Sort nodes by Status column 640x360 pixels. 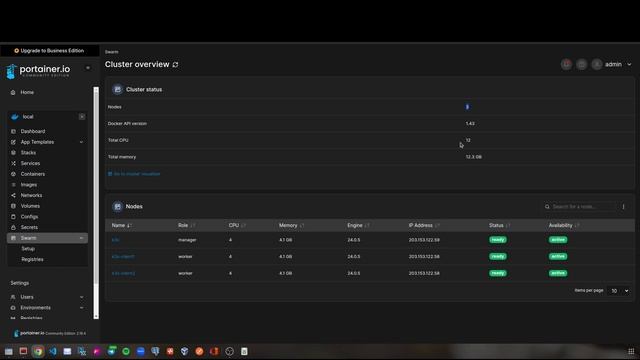point(500,225)
